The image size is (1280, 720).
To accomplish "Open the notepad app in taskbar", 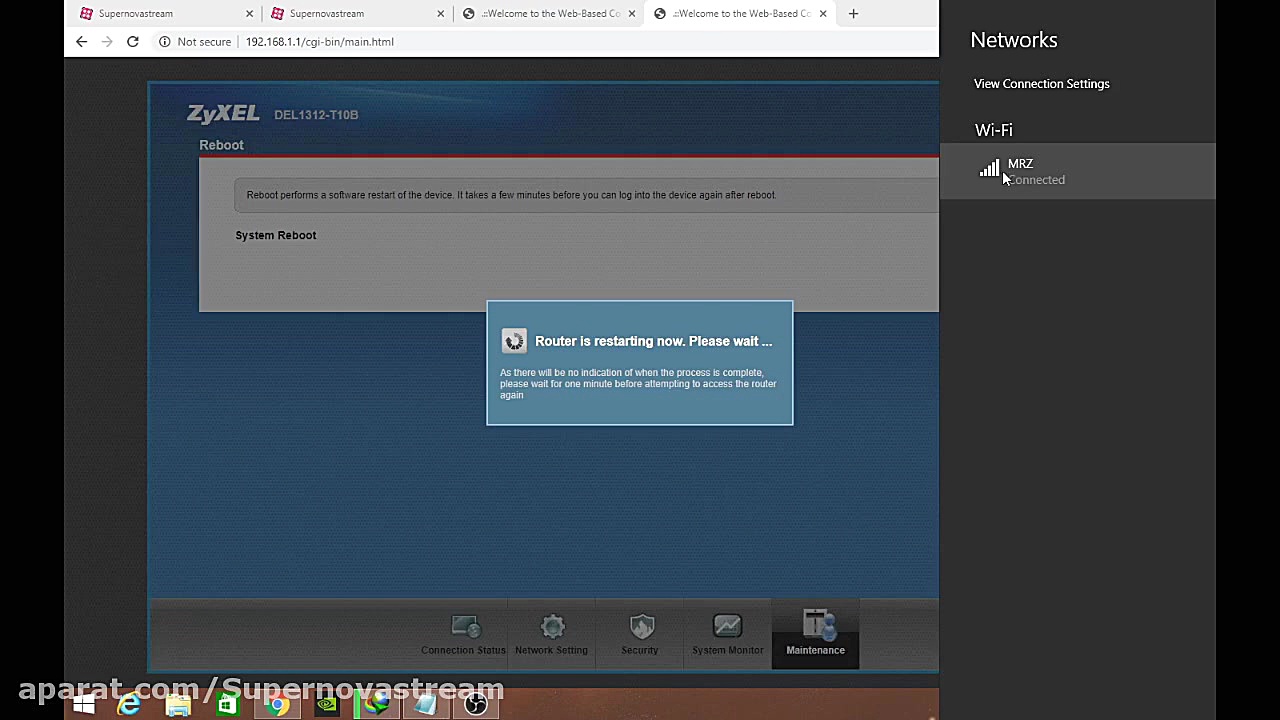I will click(426, 705).
